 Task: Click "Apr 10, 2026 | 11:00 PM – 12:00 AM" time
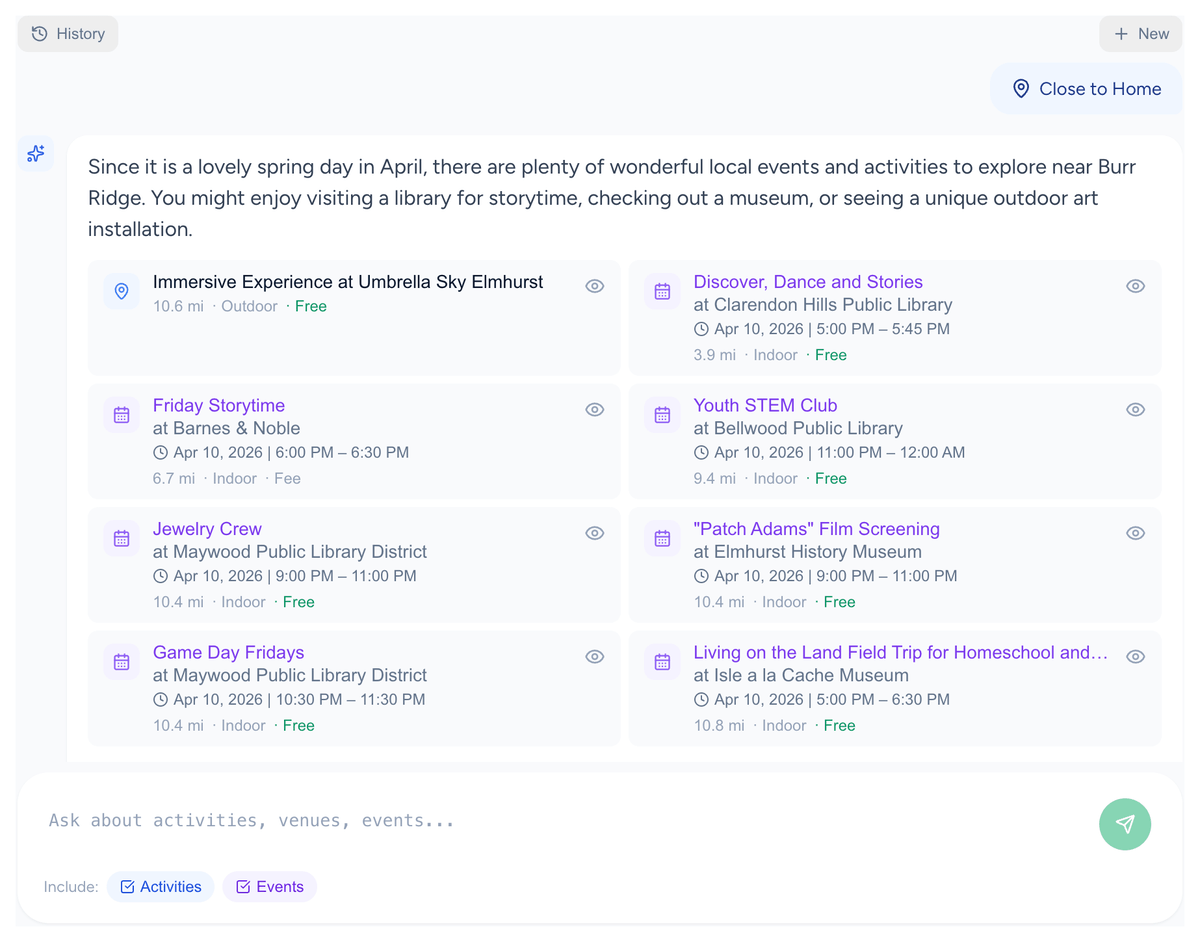[x=840, y=453]
